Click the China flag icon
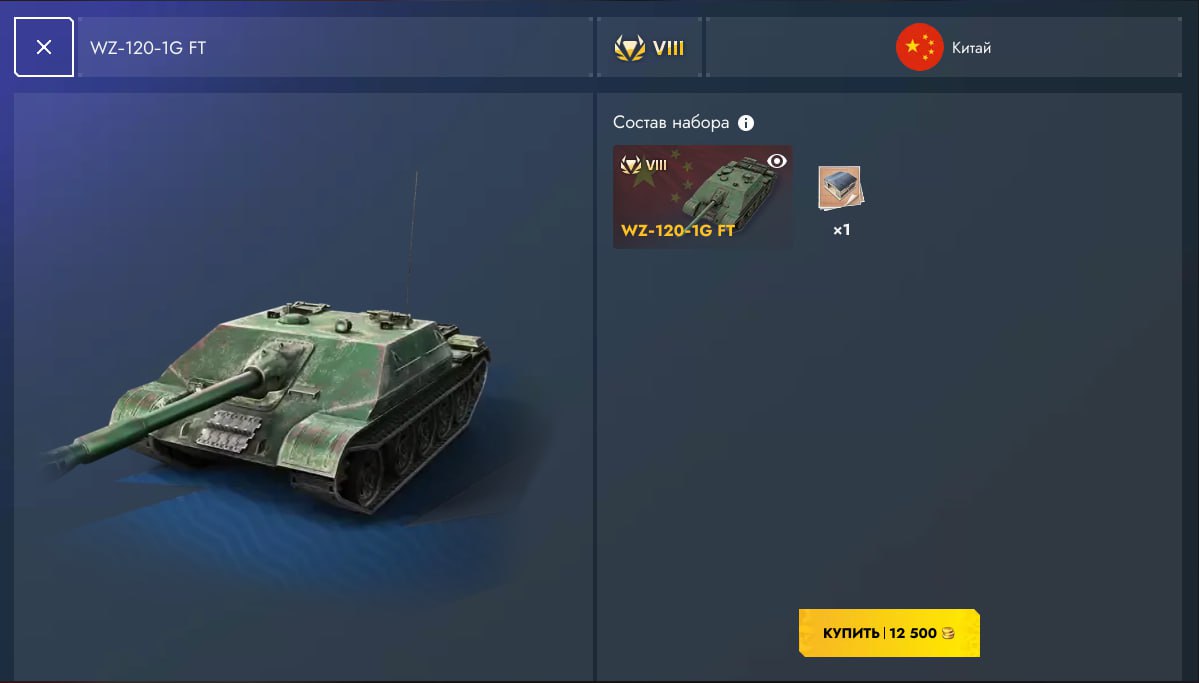 919,47
